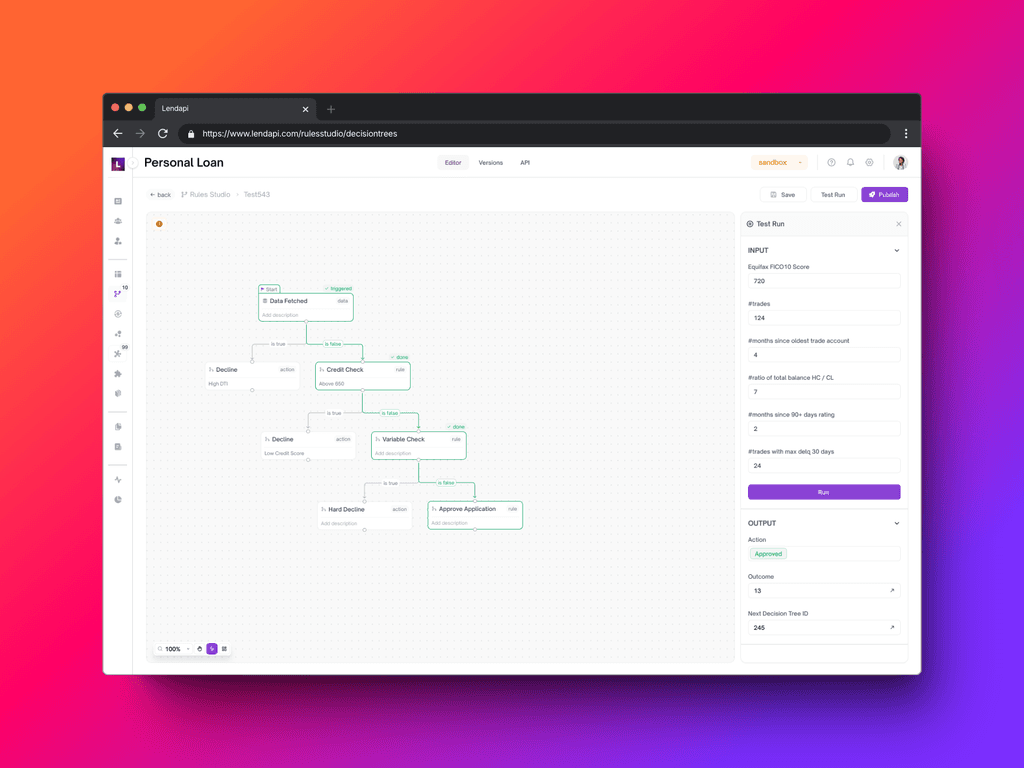Open the topmost dashboard sidebar icon
This screenshot has height=768, width=1024.
tap(118, 201)
